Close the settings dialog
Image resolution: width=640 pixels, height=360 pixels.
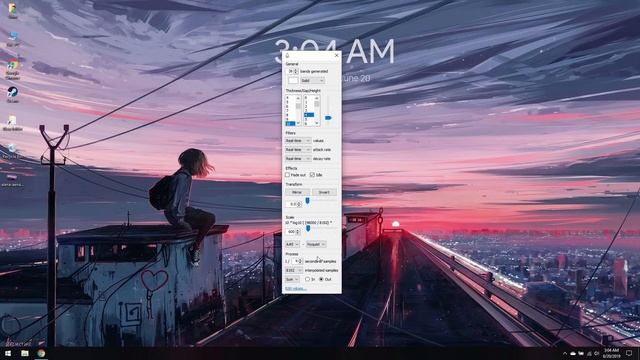point(336,56)
